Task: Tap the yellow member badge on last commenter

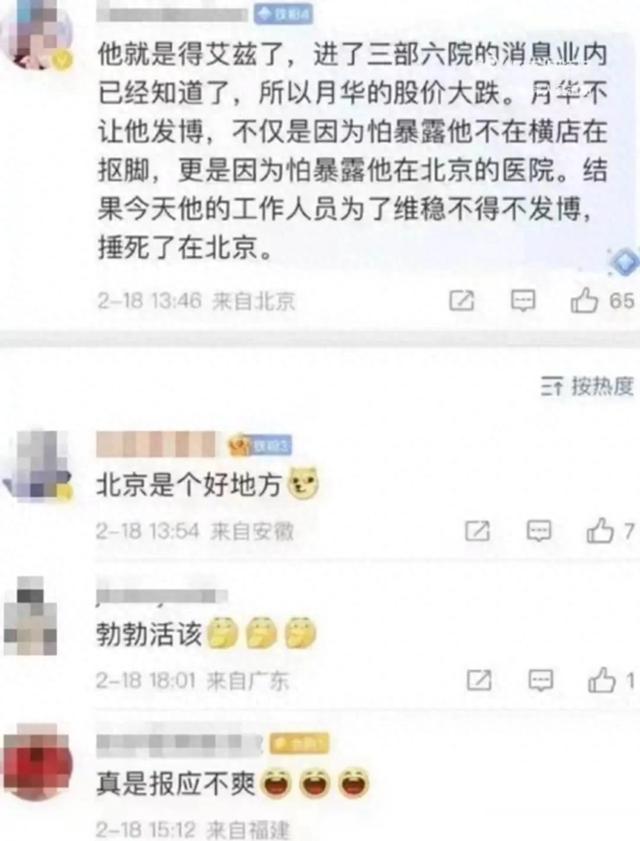Action: (x=299, y=743)
